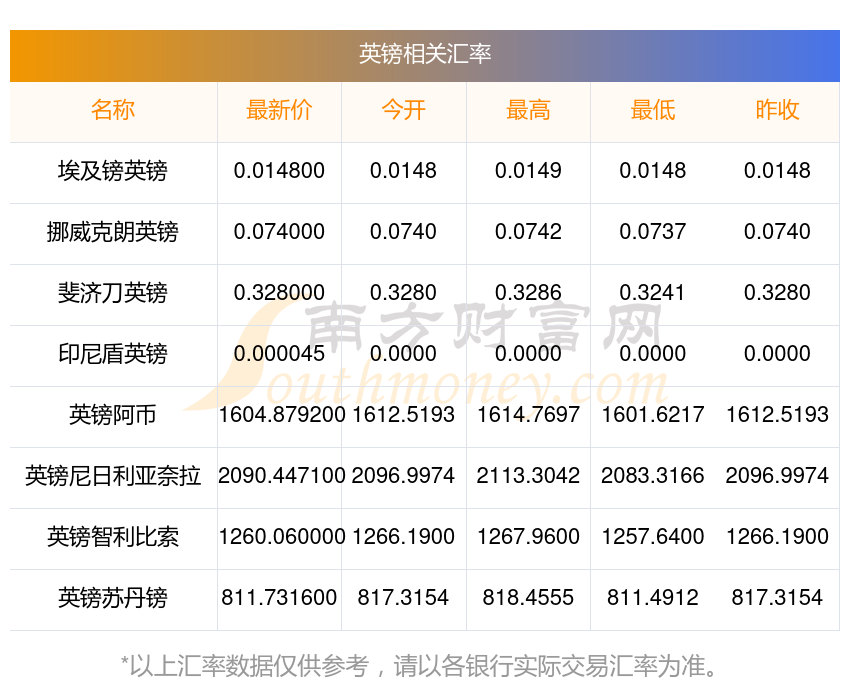Screen dimensions: 850x698
Task: Select the 昨收 column header
Action: (777, 110)
